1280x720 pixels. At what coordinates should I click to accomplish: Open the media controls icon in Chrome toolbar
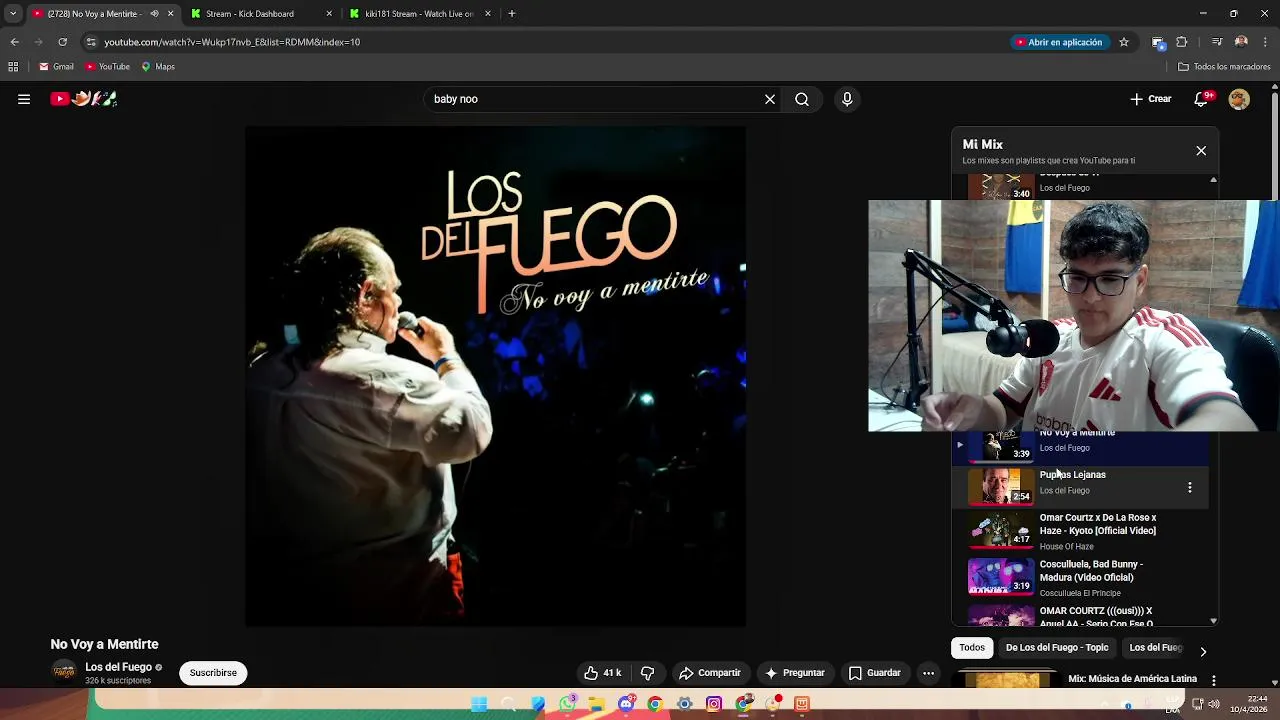click(x=1217, y=42)
